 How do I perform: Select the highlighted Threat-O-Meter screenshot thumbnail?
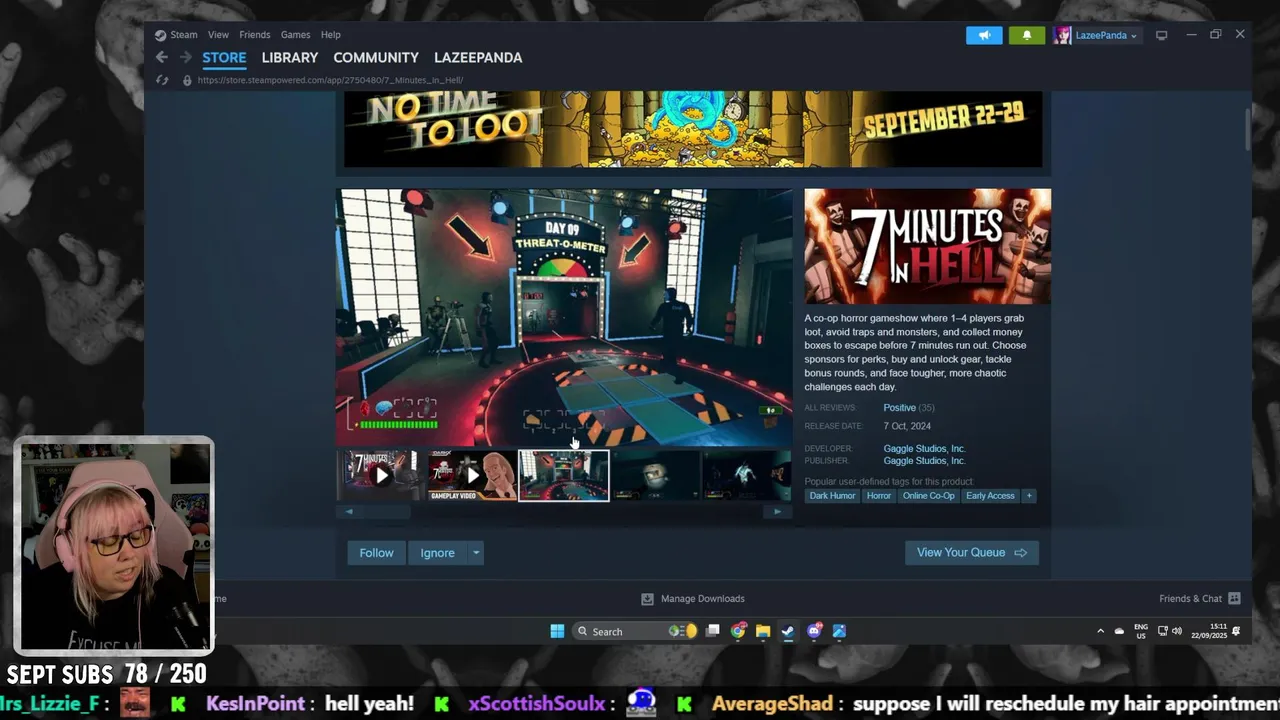point(564,475)
